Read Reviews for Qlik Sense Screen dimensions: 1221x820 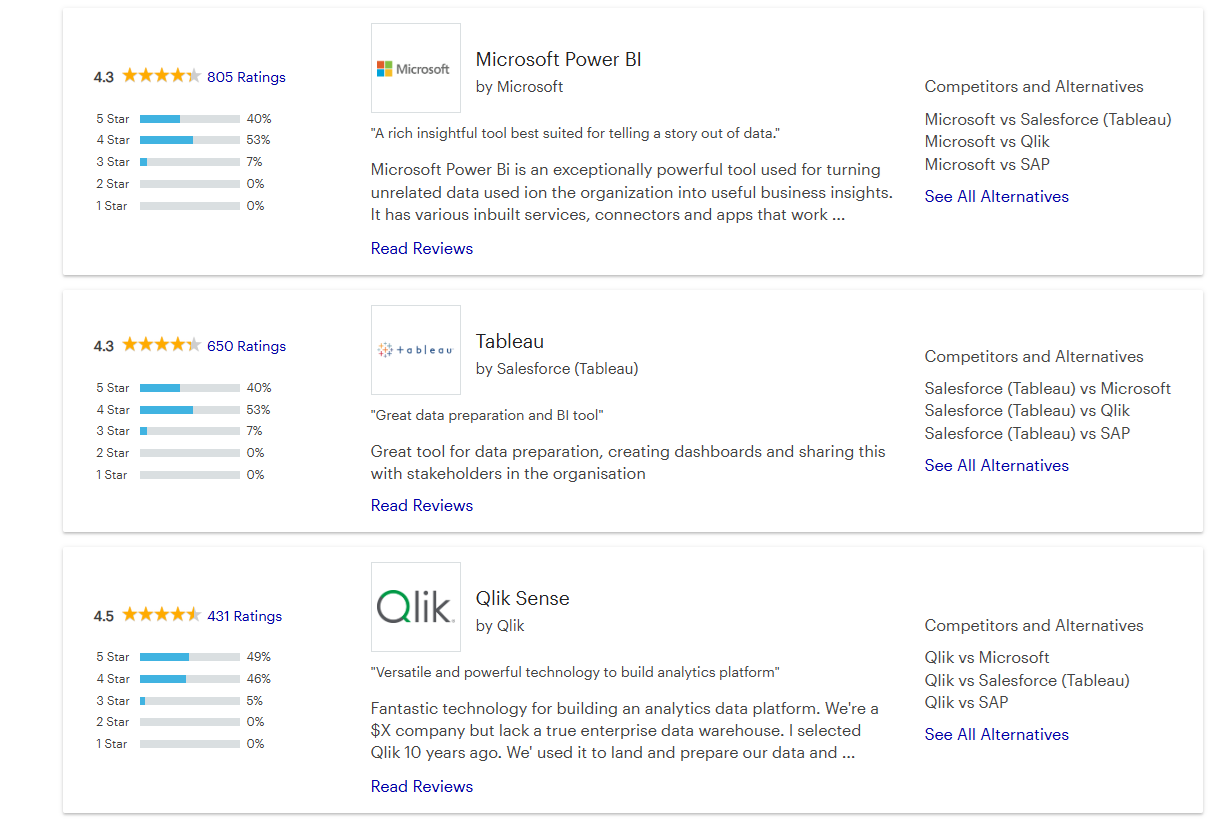(x=422, y=786)
